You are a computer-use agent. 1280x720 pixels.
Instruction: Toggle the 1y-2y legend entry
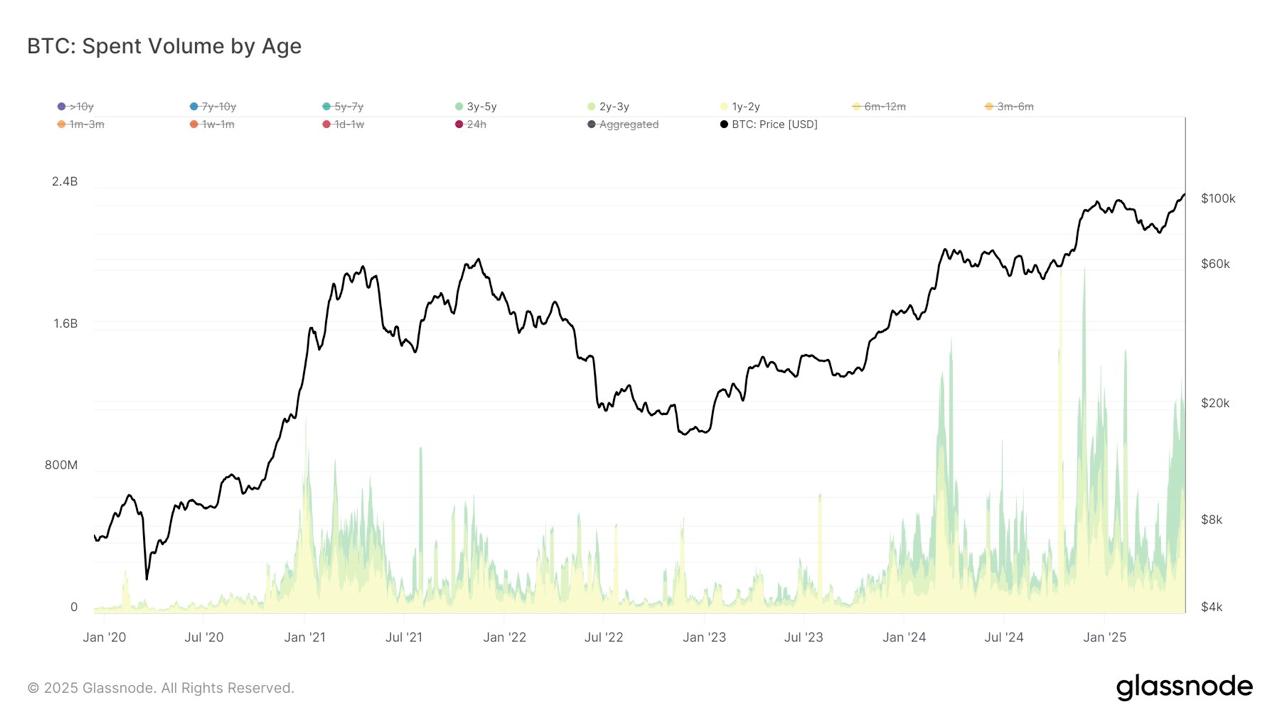point(741,106)
